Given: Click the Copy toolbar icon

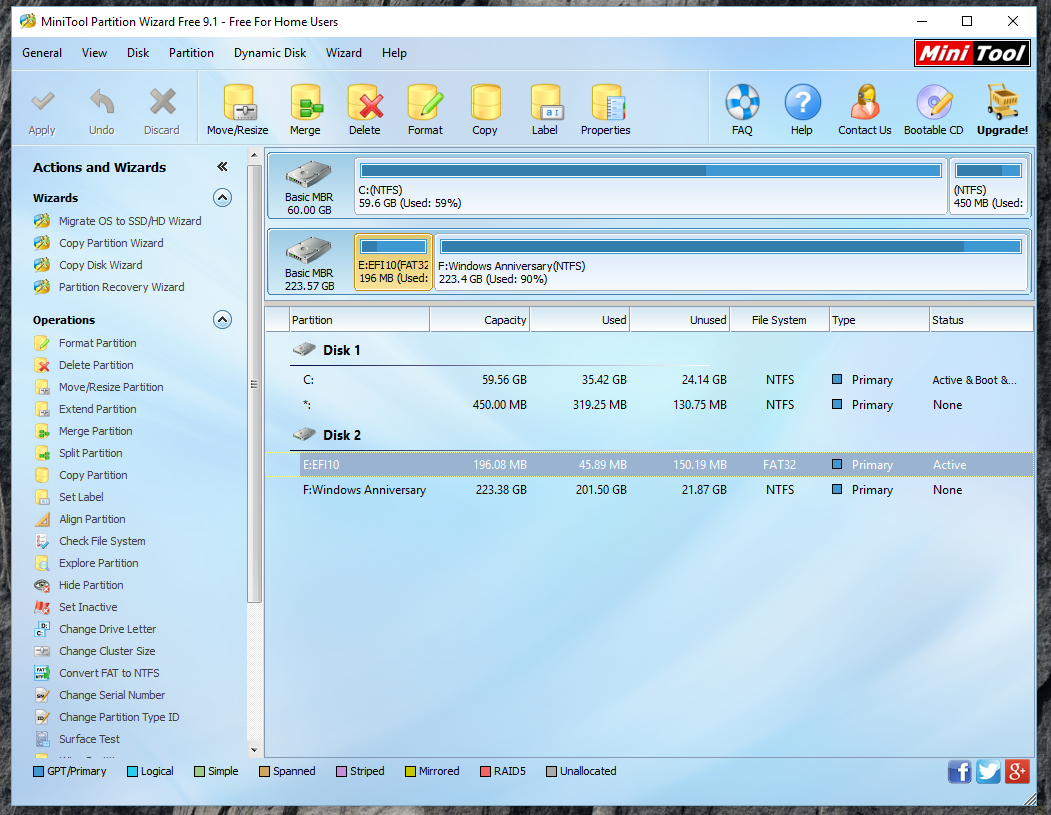Looking at the screenshot, I should 485,103.
